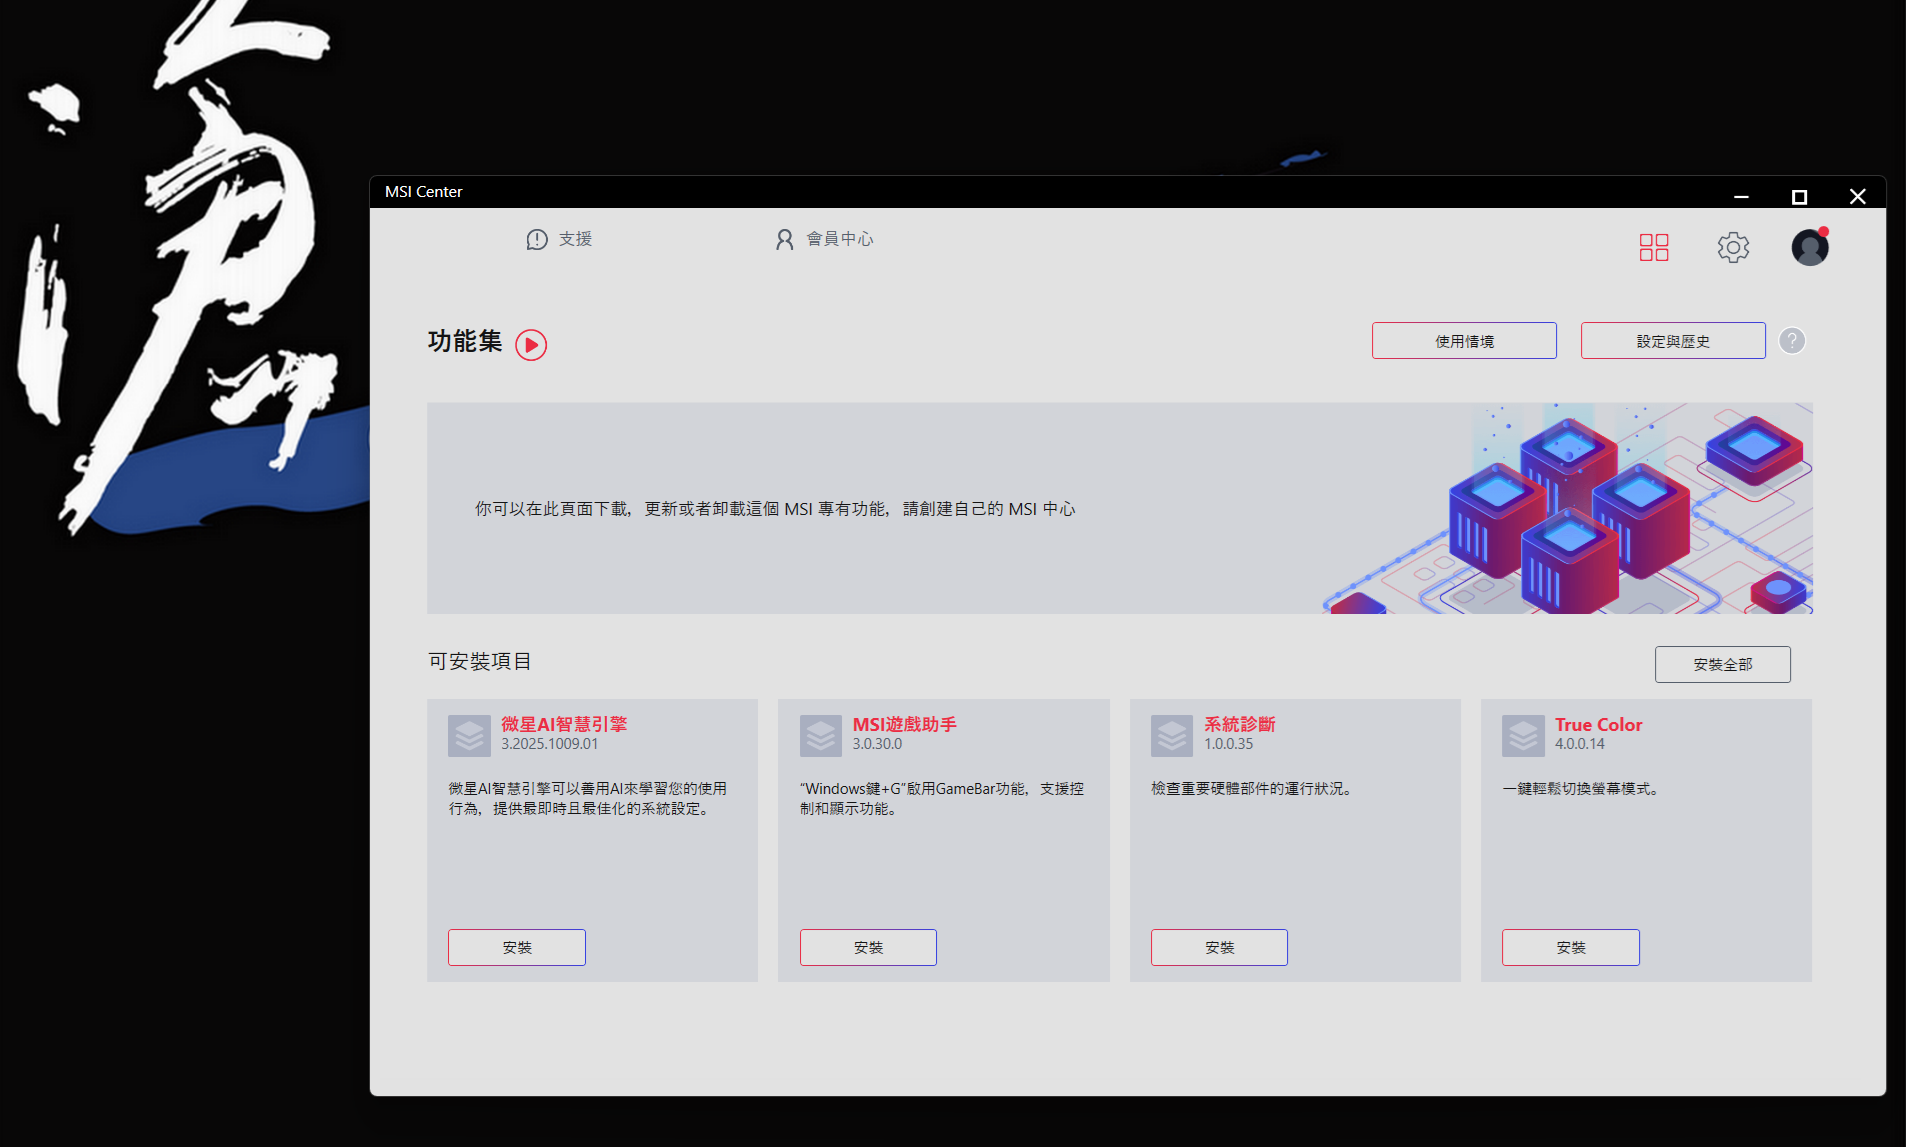Minimize the MSI Center window
Screen dimensions: 1906x1147
(x=1741, y=197)
